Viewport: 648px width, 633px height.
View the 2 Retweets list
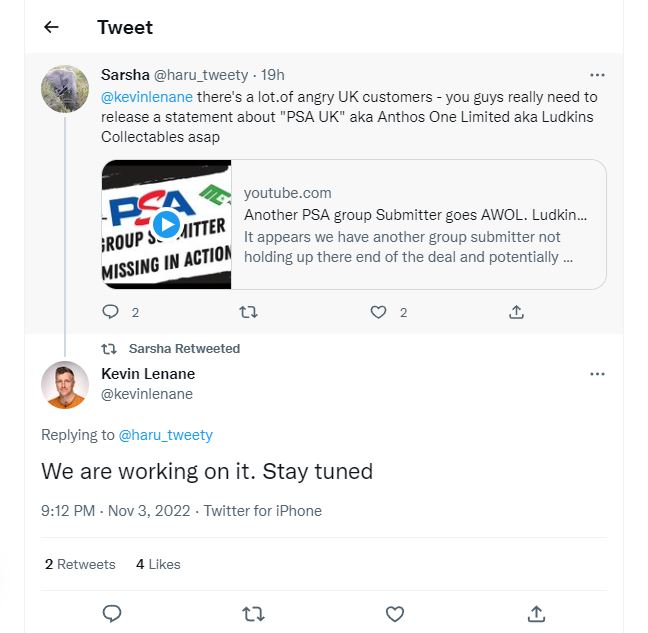(x=80, y=564)
